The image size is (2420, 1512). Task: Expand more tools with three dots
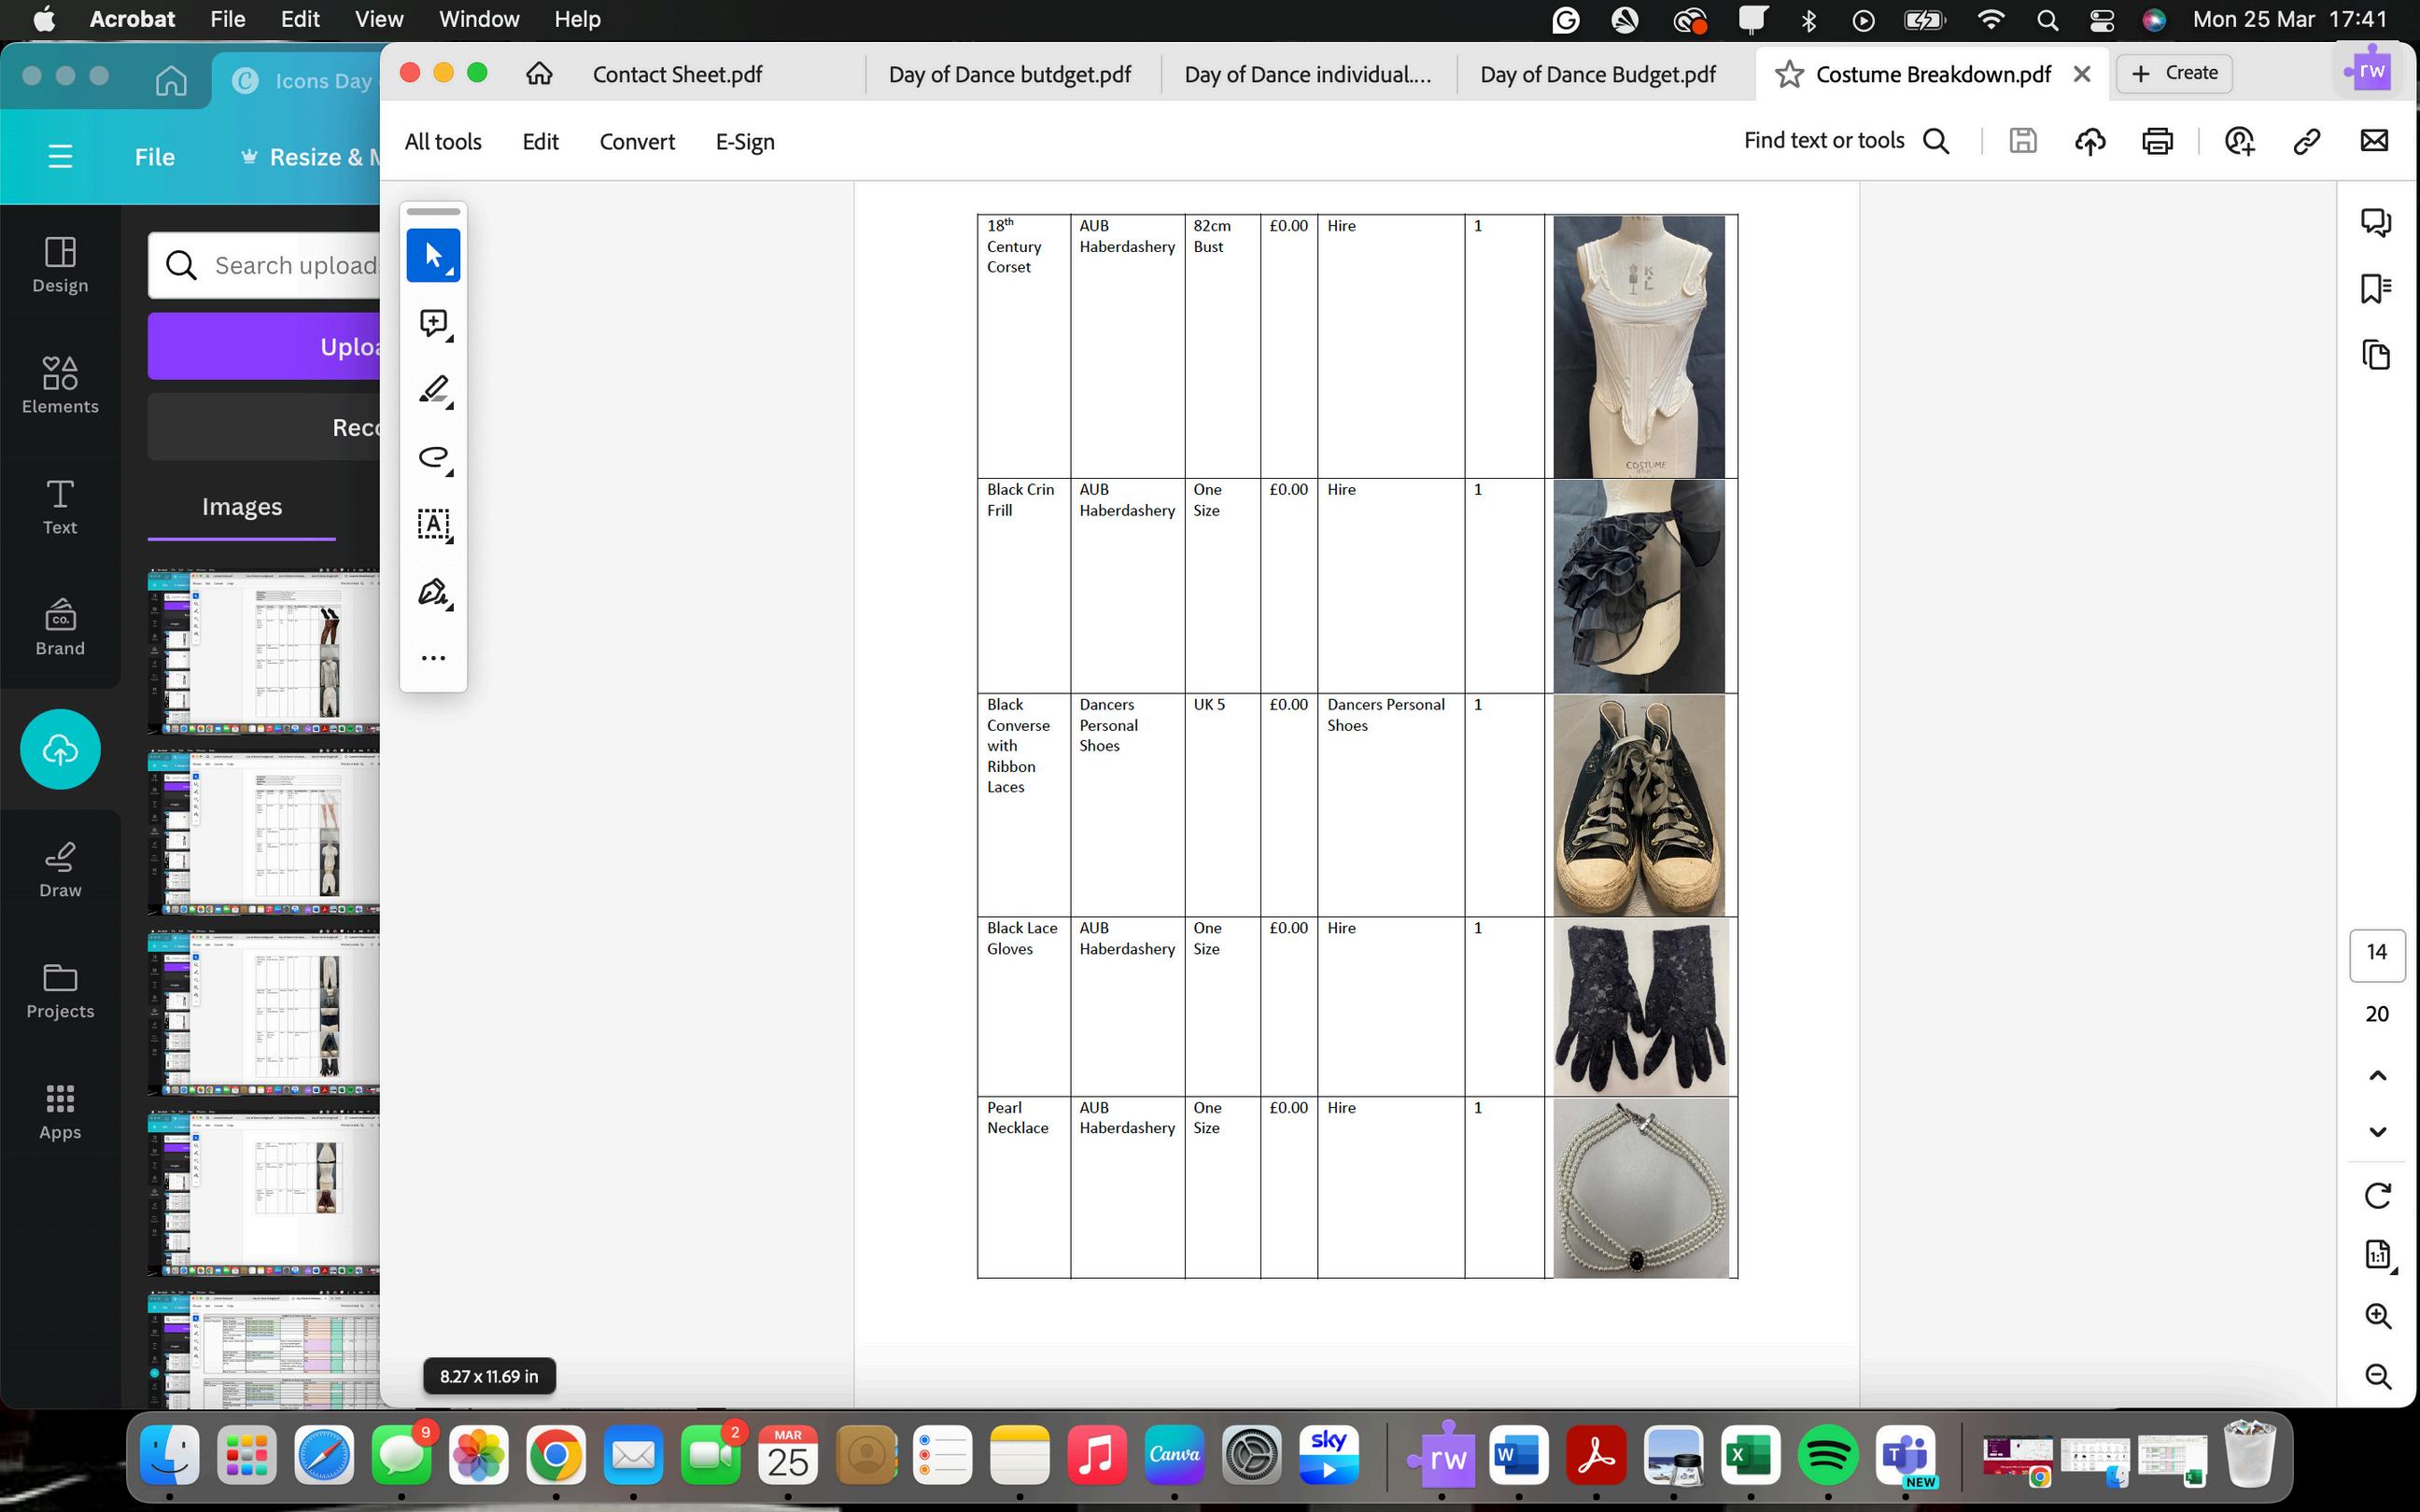click(433, 658)
